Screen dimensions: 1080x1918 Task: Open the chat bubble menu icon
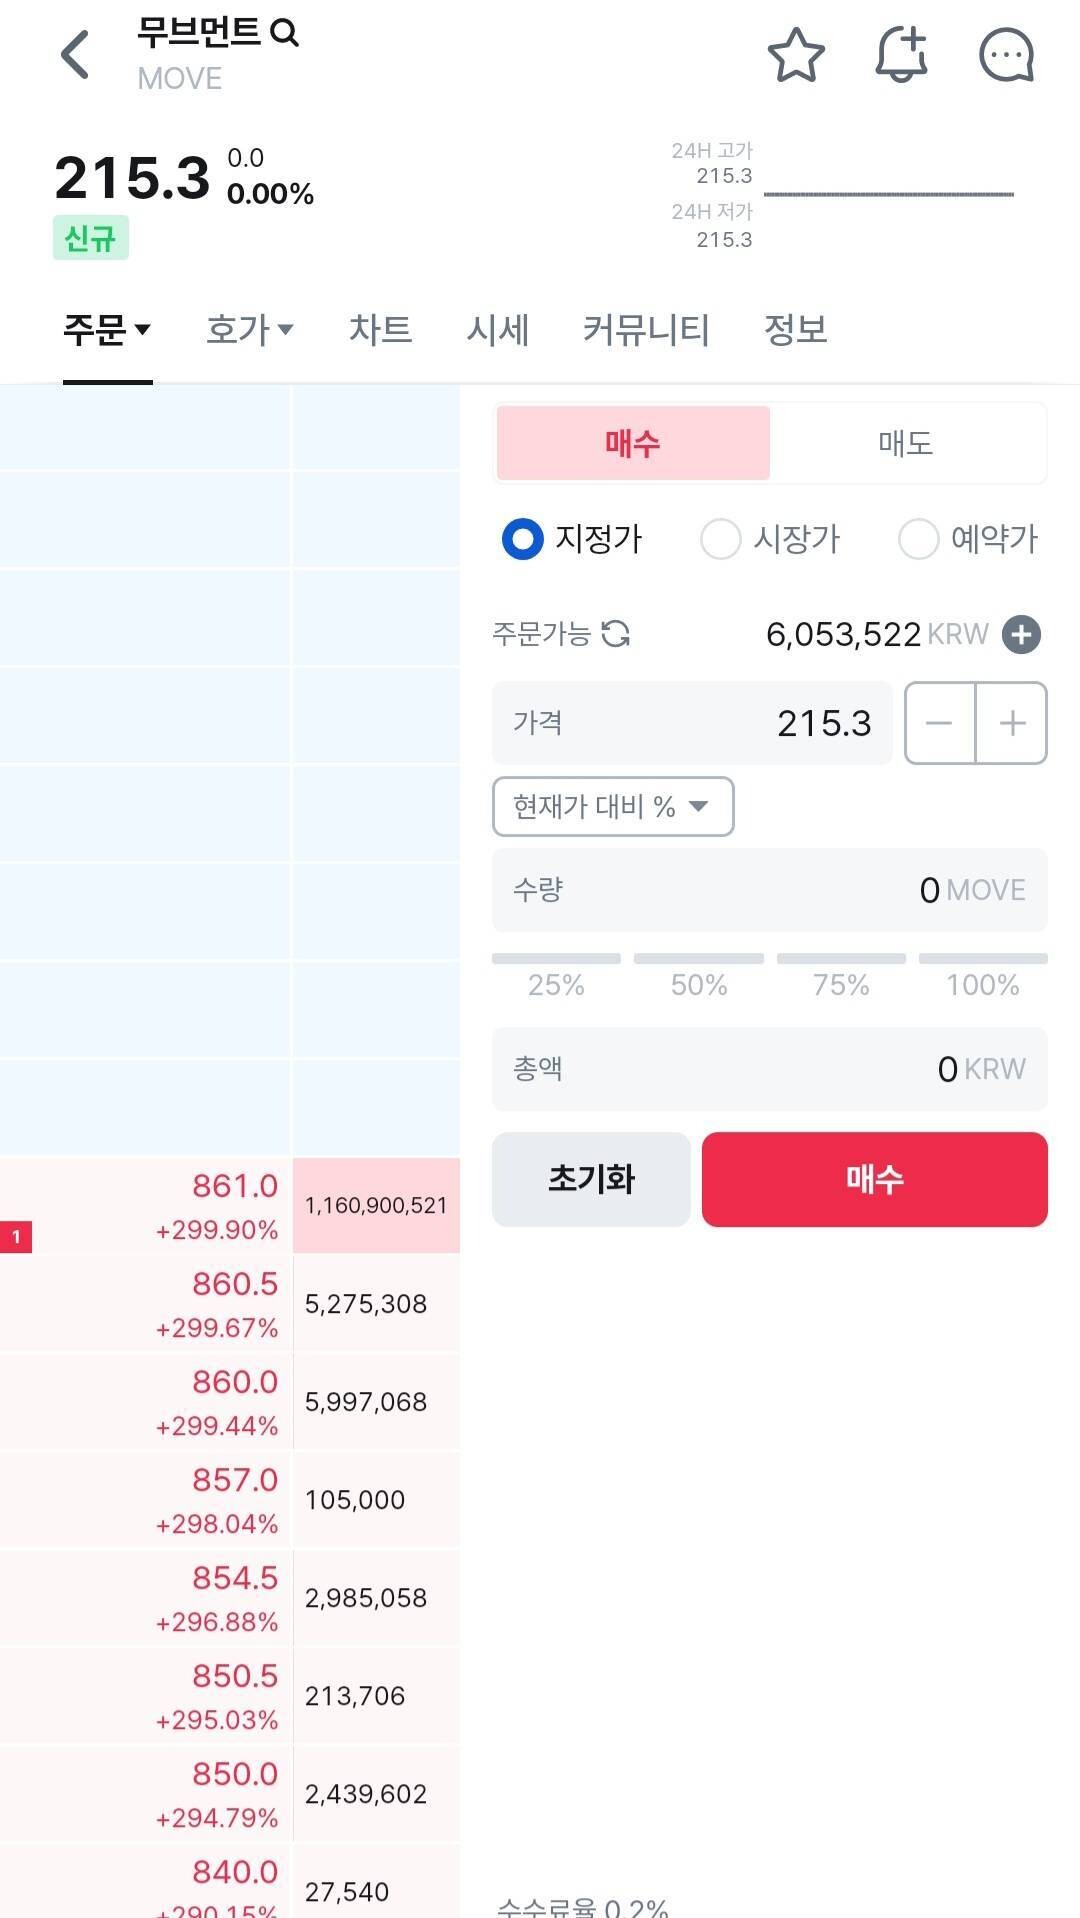1006,57
